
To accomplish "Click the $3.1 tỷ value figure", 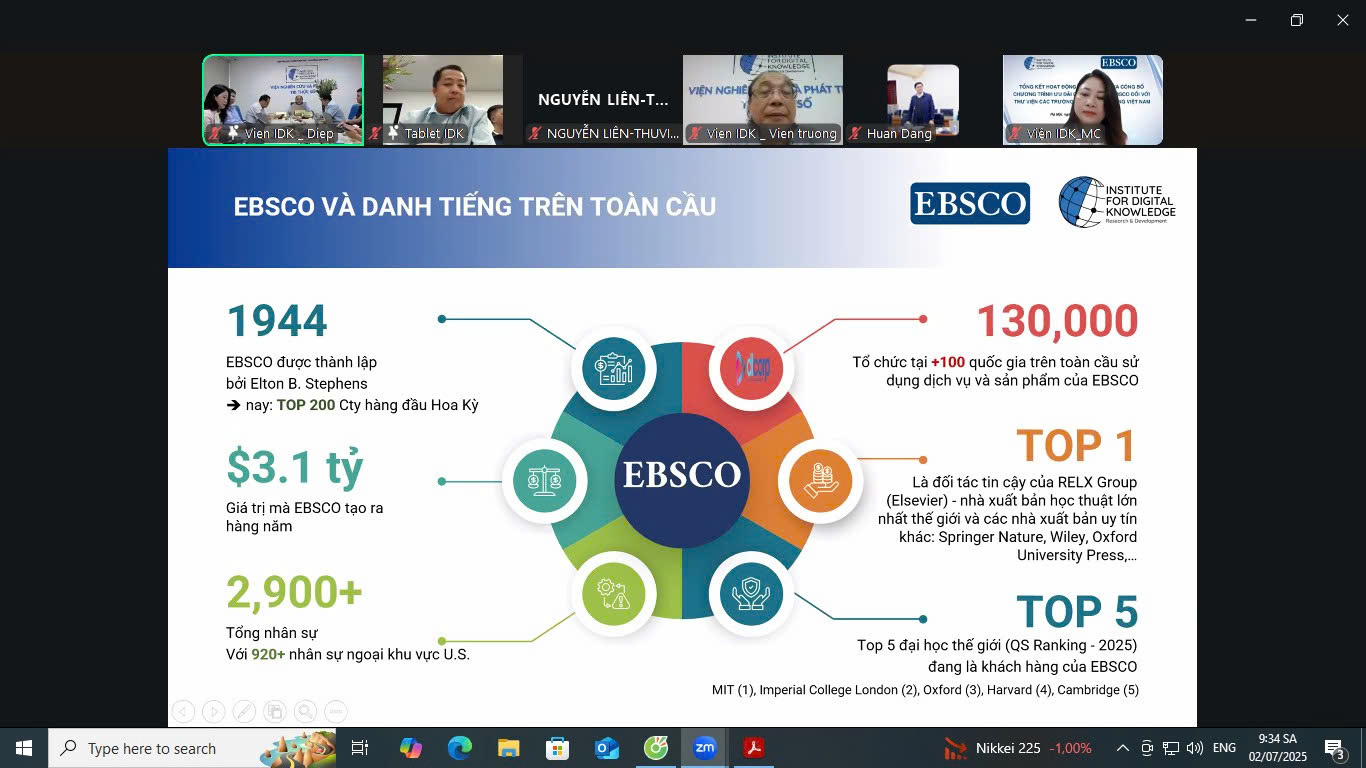I will point(295,467).
